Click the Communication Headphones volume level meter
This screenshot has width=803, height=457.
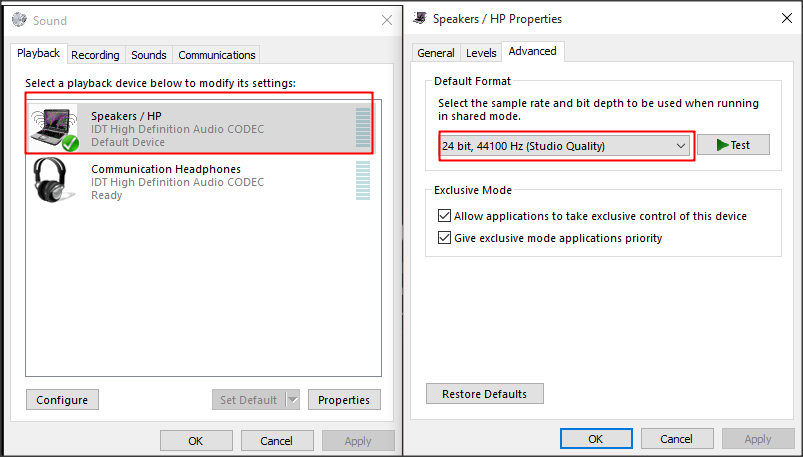tap(363, 180)
